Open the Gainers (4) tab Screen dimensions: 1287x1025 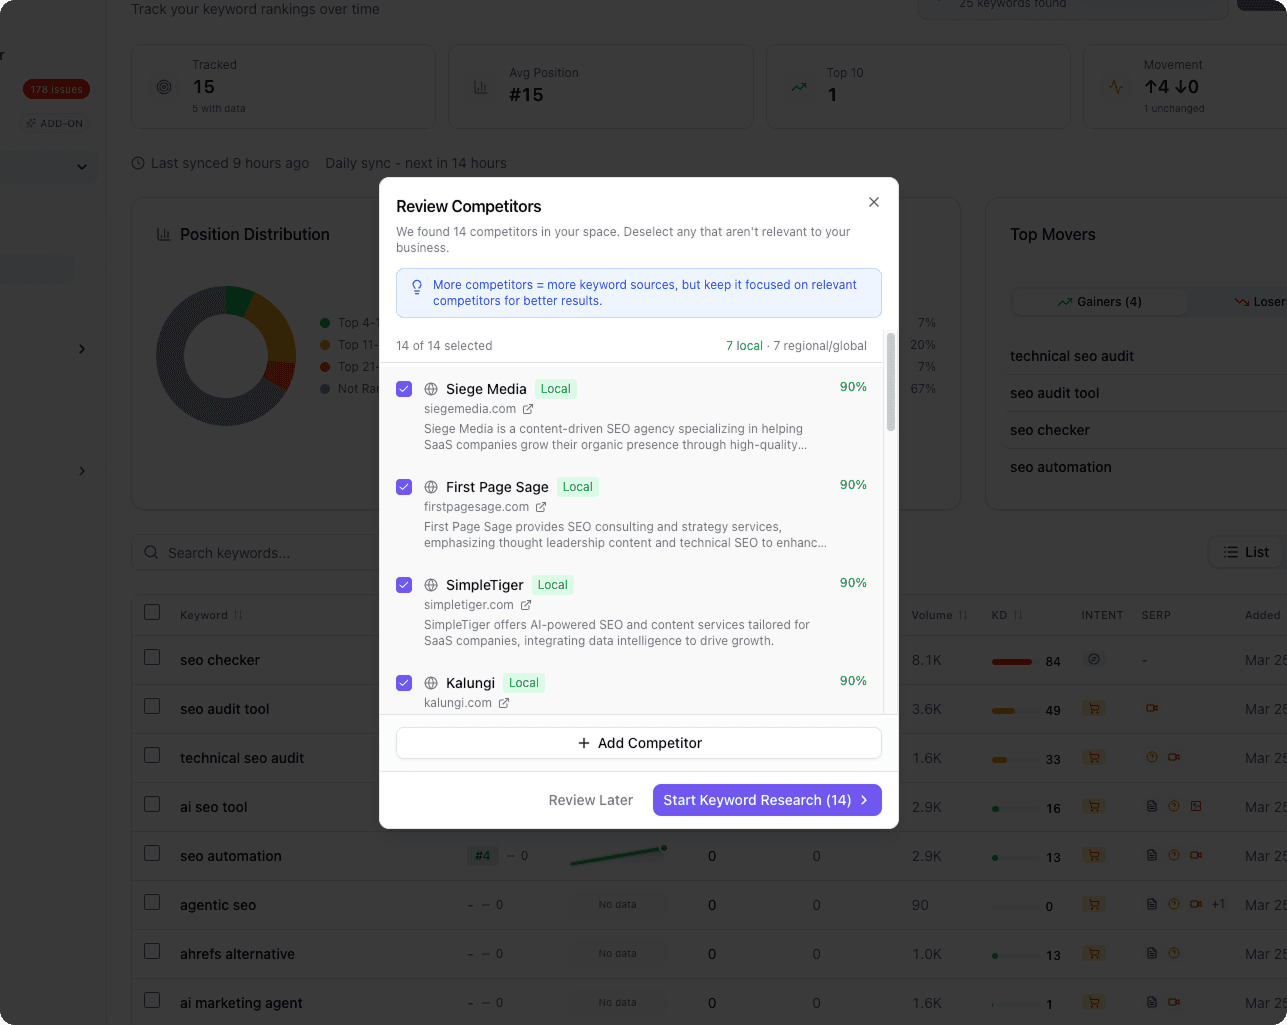[x=1099, y=301]
